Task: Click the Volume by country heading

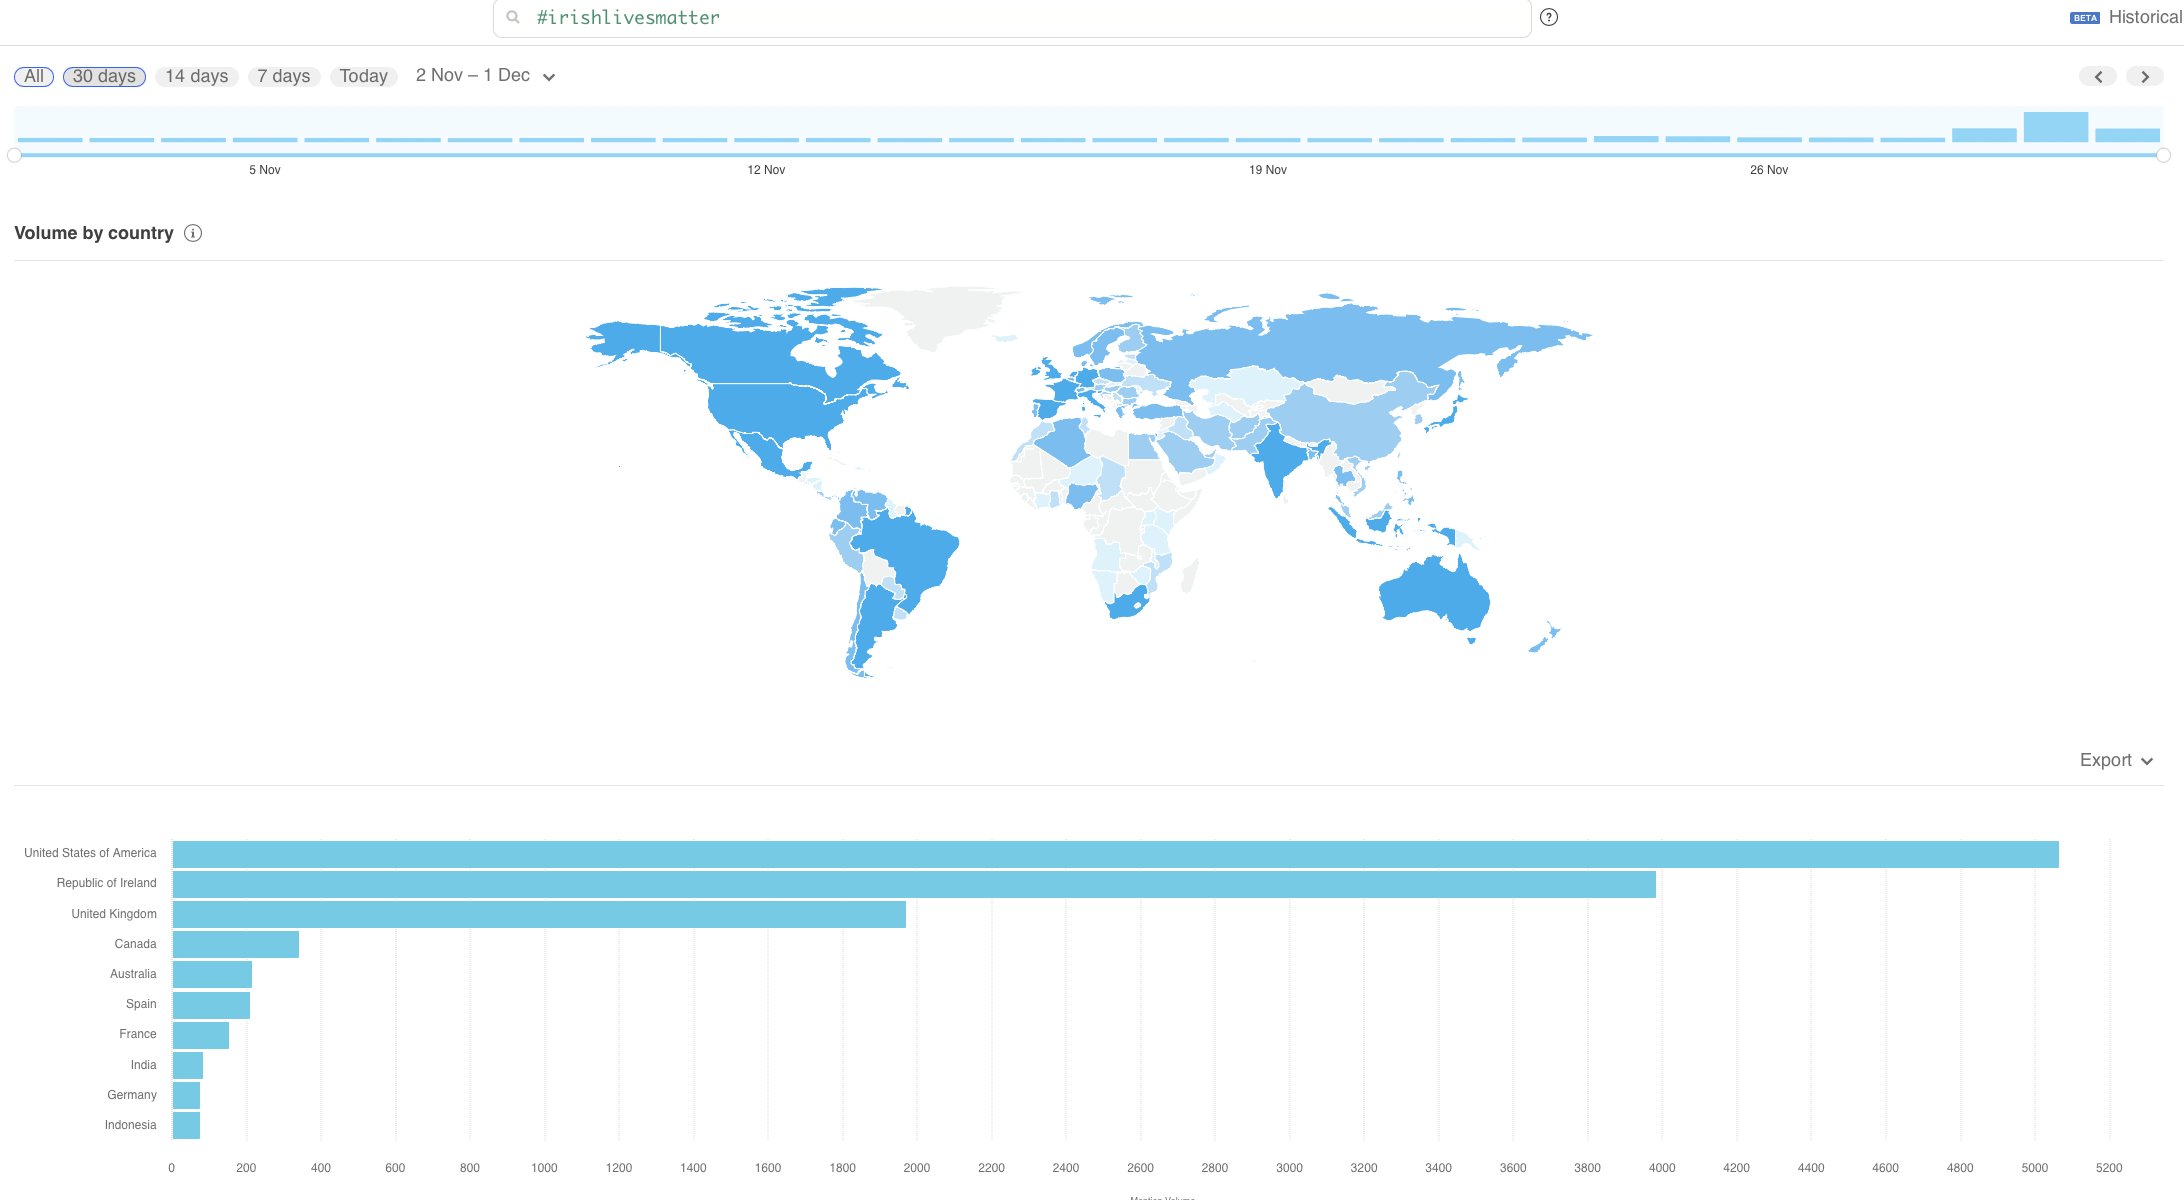Action: tap(94, 233)
